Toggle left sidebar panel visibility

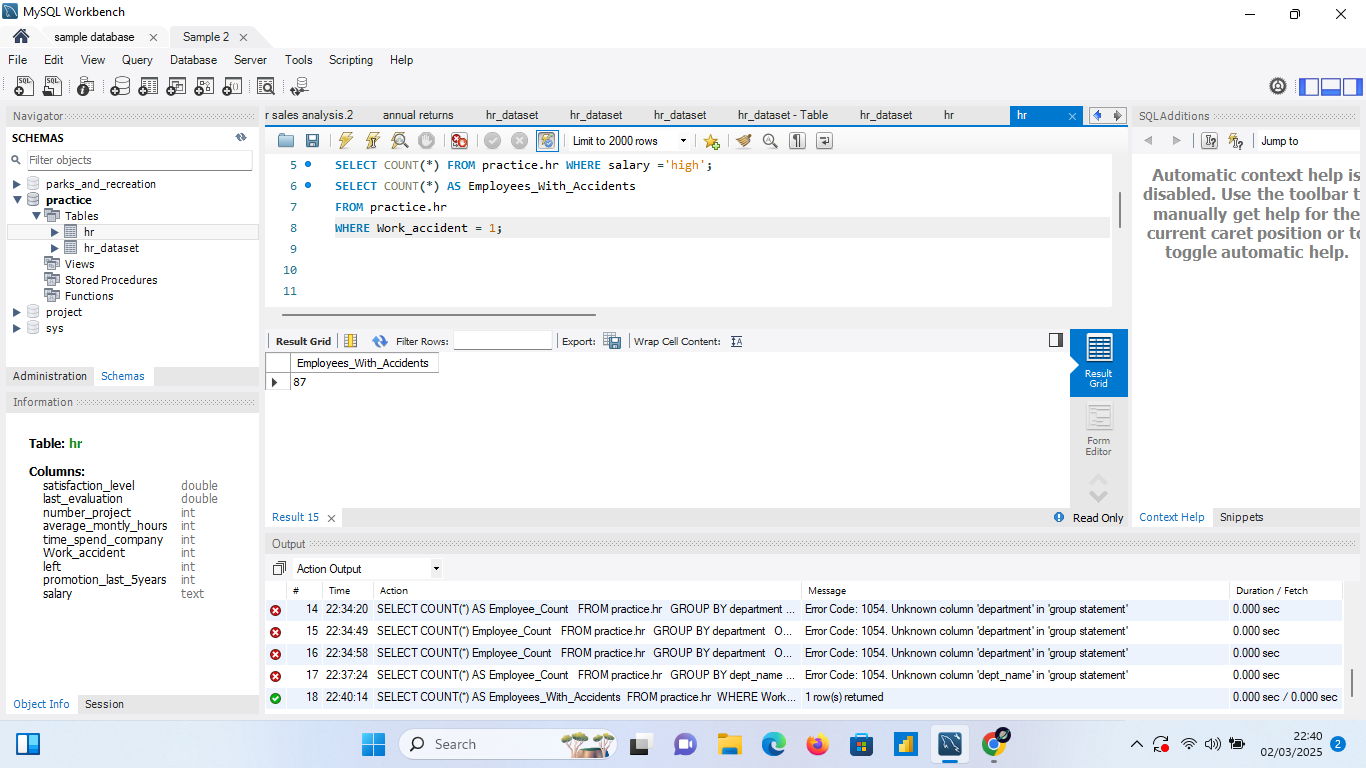(x=1309, y=86)
